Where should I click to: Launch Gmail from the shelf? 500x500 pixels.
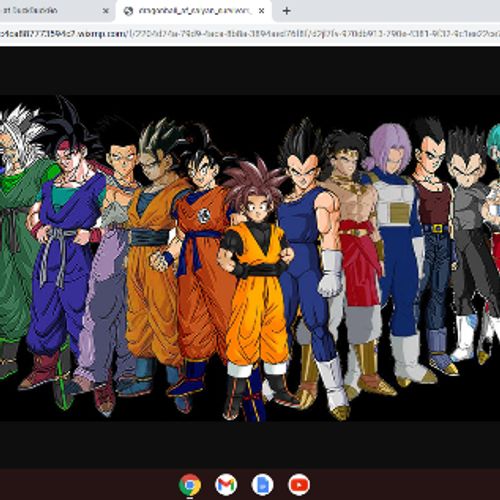[226, 485]
